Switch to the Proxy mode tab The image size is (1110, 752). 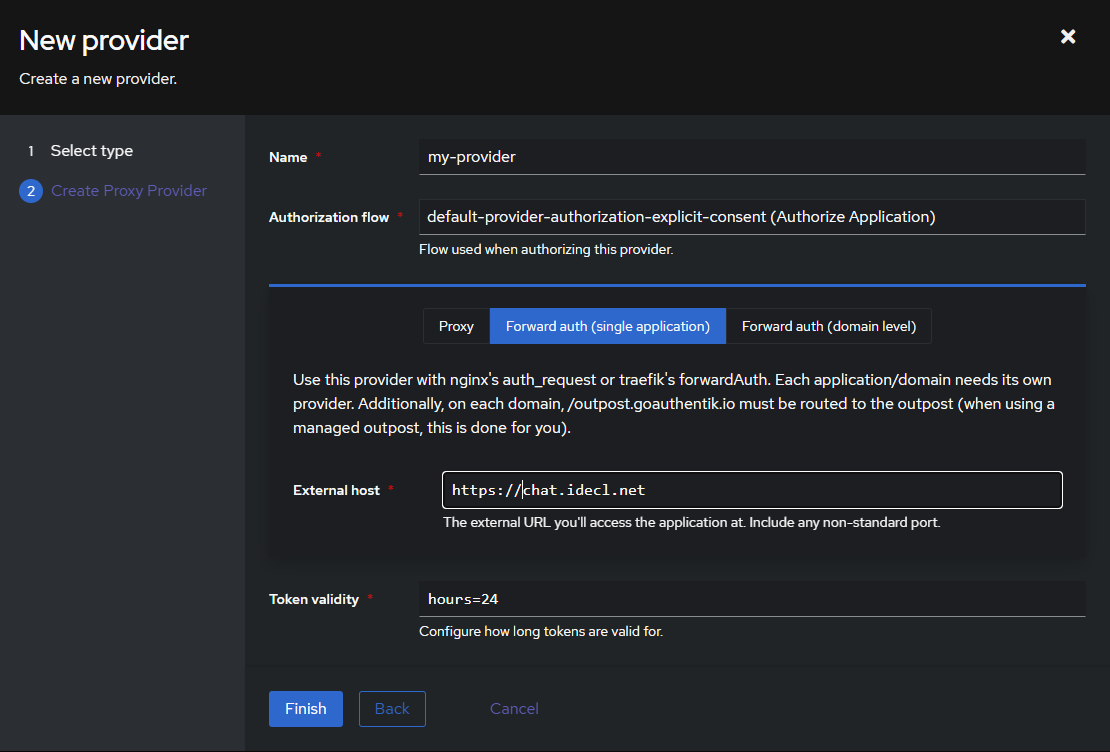tap(456, 326)
